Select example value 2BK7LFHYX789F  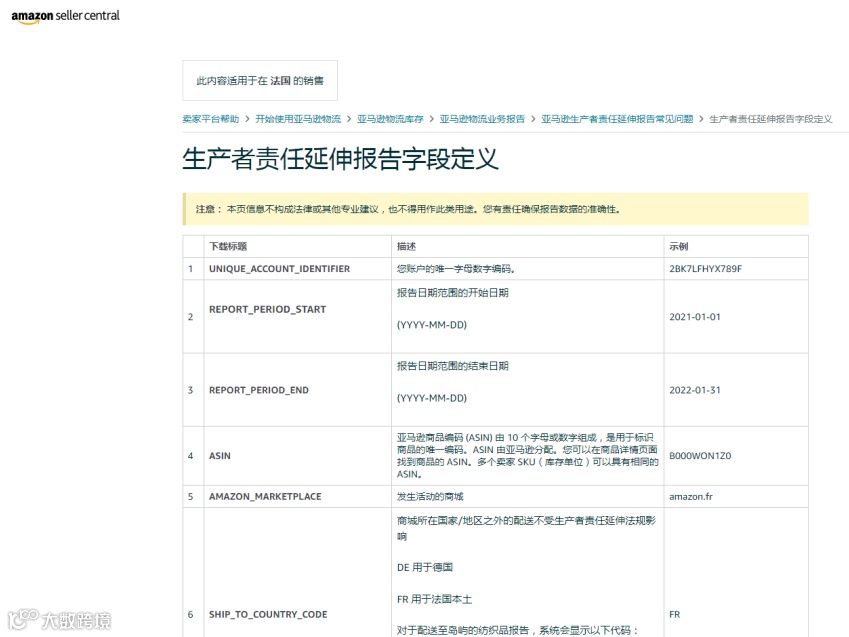[706, 269]
